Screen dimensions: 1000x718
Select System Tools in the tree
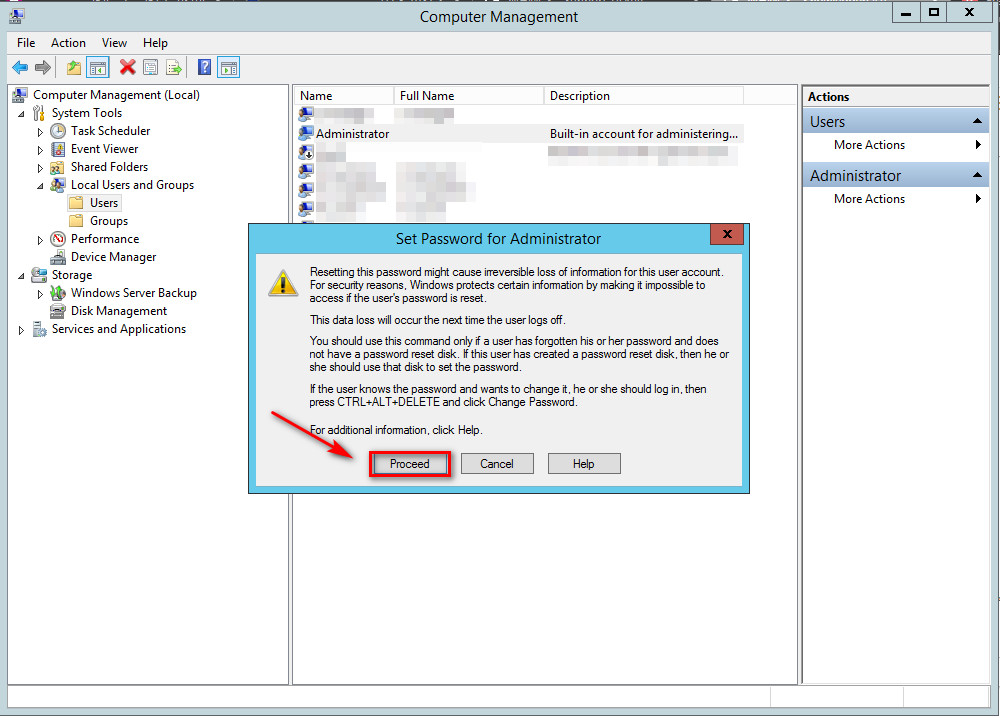(87, 113)
